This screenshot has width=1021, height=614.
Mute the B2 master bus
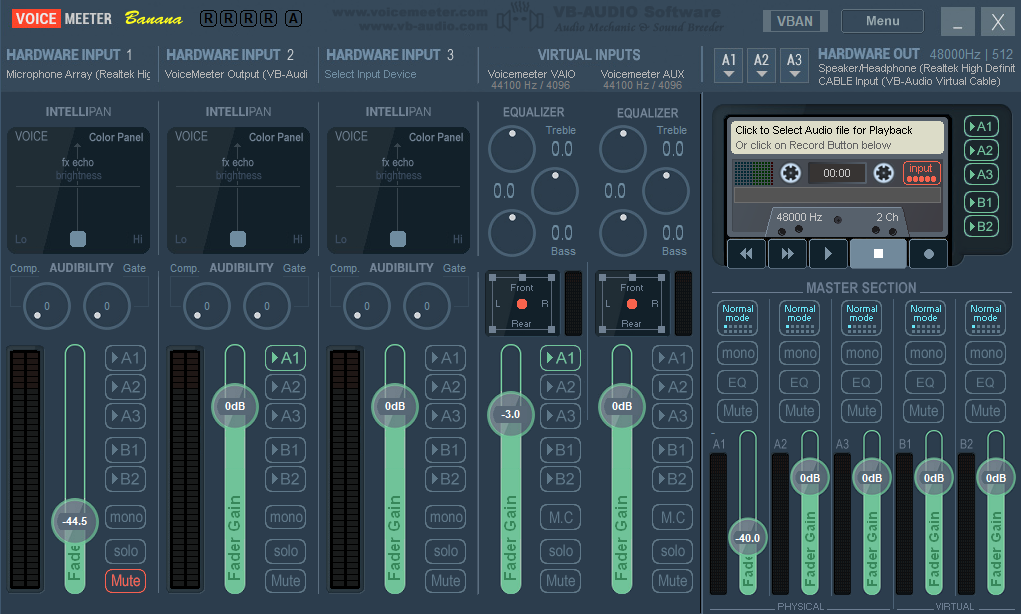(985, 411)
